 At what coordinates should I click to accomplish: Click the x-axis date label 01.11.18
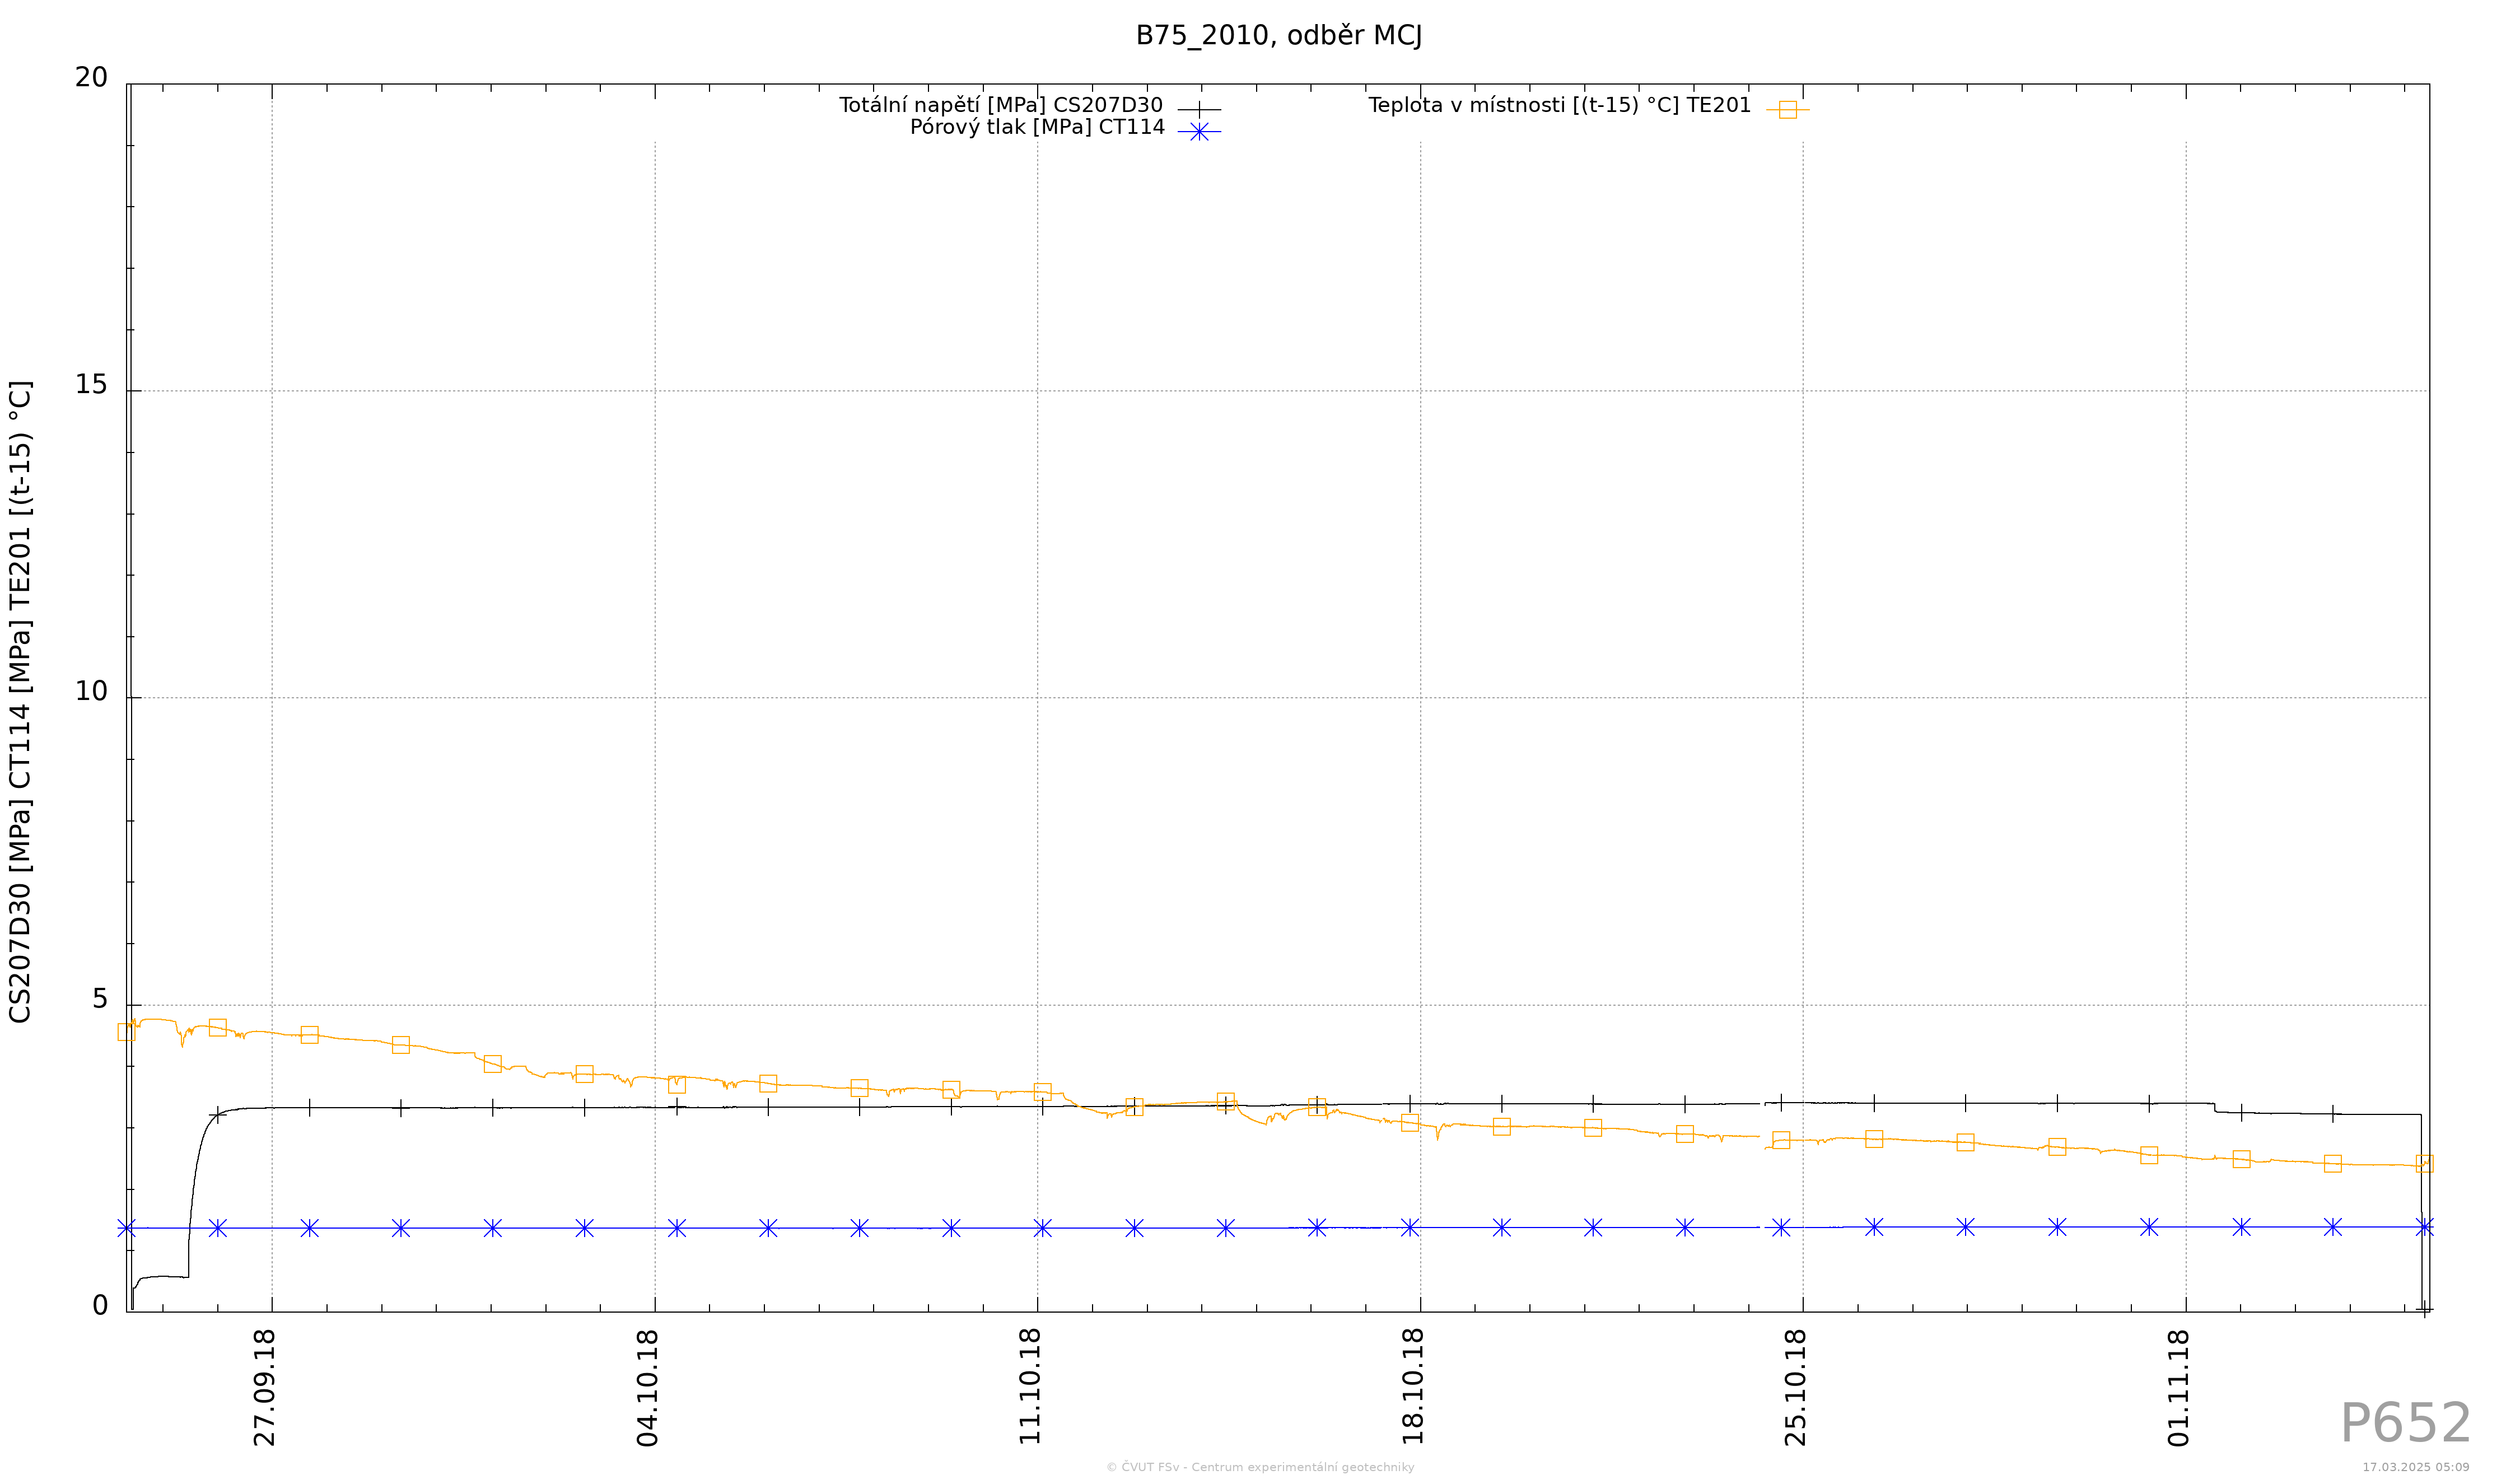tap(2179, 1387)
